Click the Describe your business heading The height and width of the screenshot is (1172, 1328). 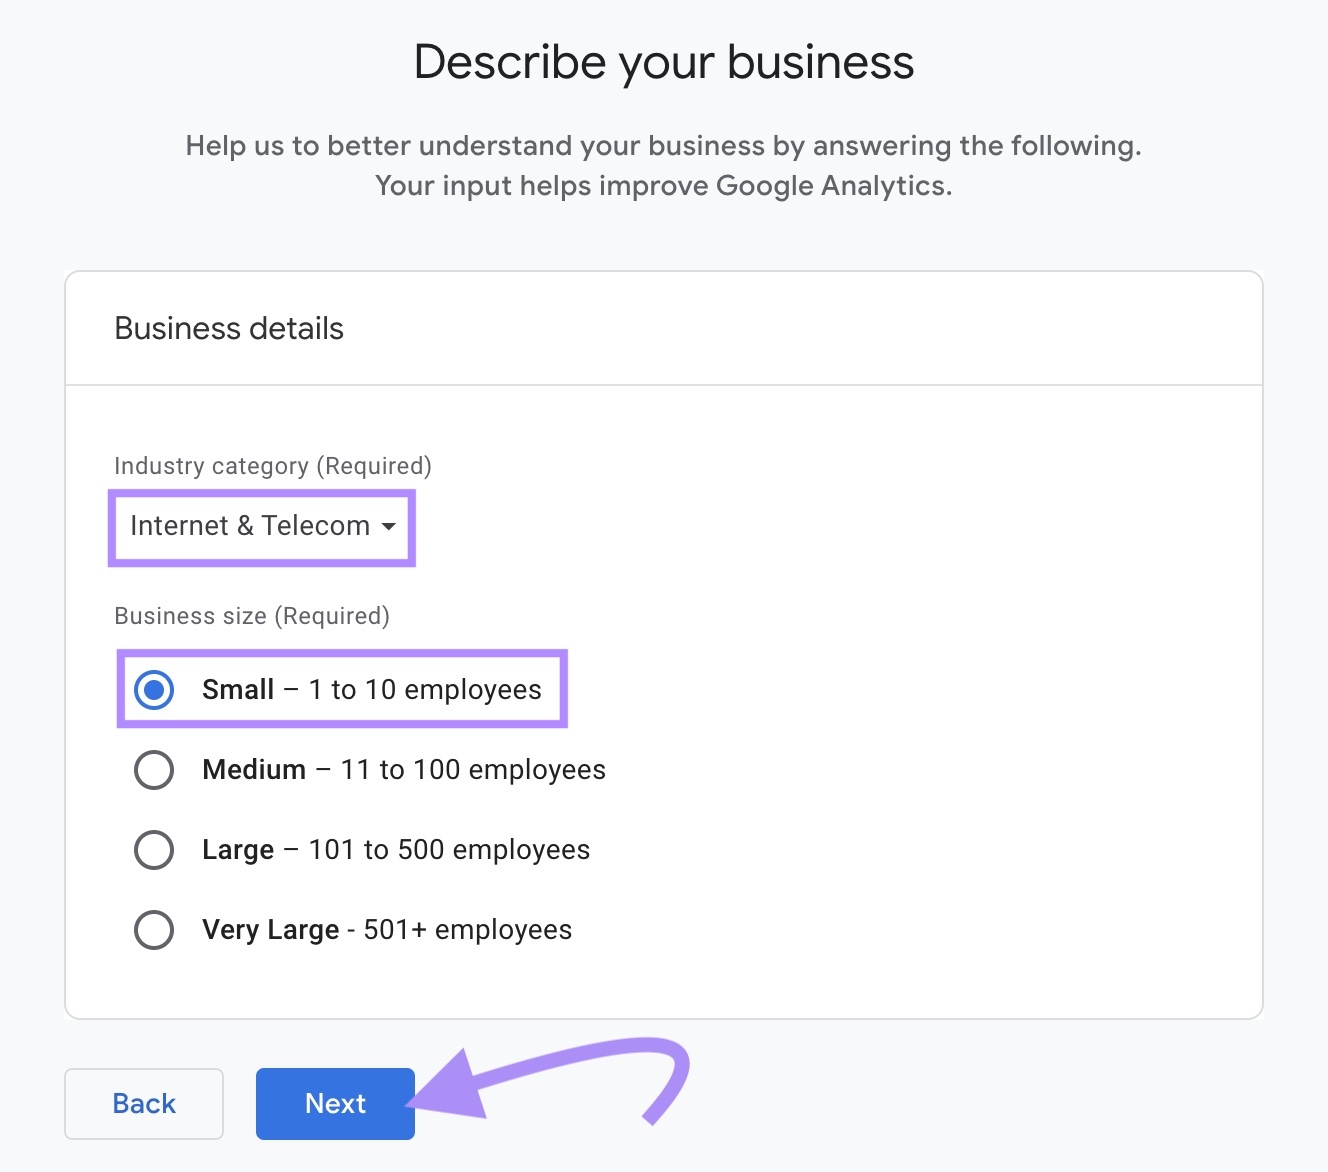[x=664, y=61]
